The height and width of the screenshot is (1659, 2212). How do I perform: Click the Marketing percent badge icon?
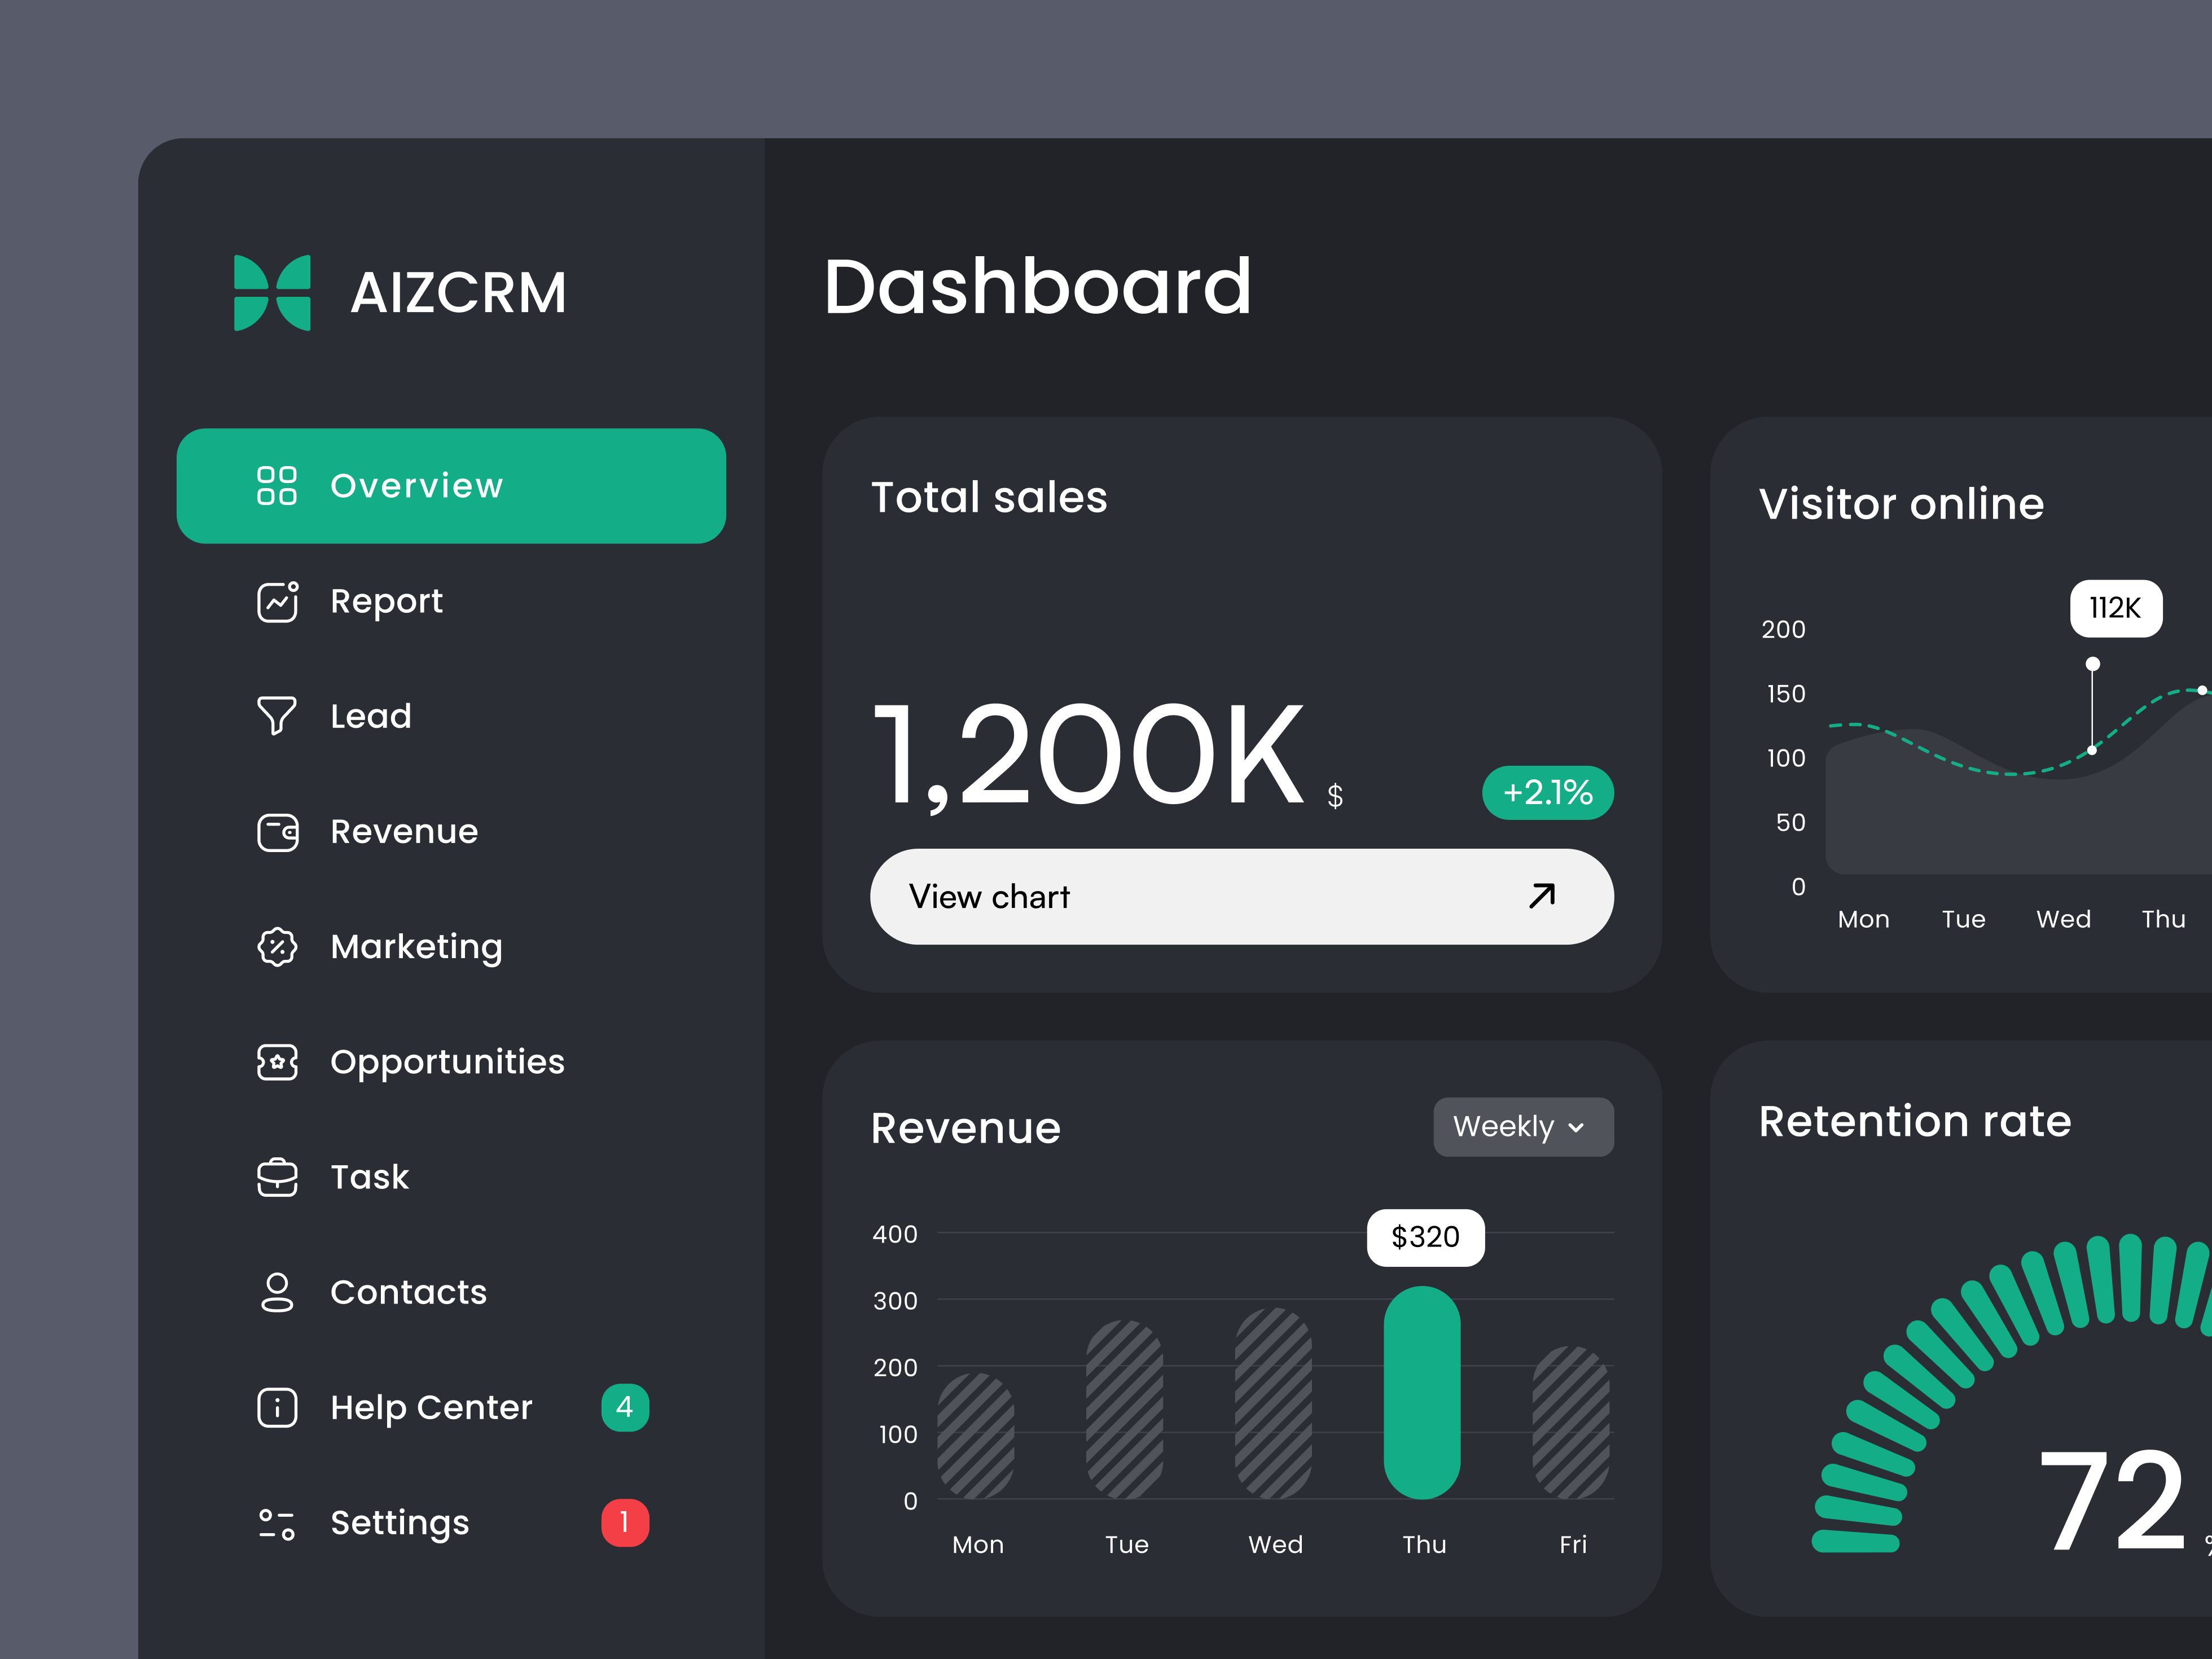(x=277, y=947)
